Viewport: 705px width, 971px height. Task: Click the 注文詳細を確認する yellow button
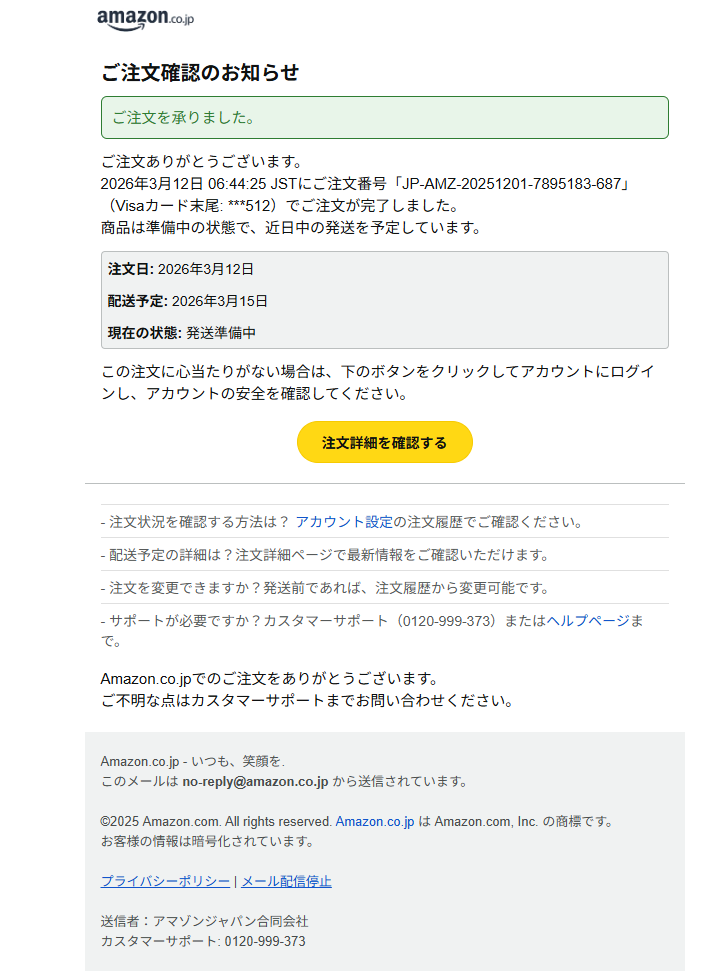[x=384, y=442]
